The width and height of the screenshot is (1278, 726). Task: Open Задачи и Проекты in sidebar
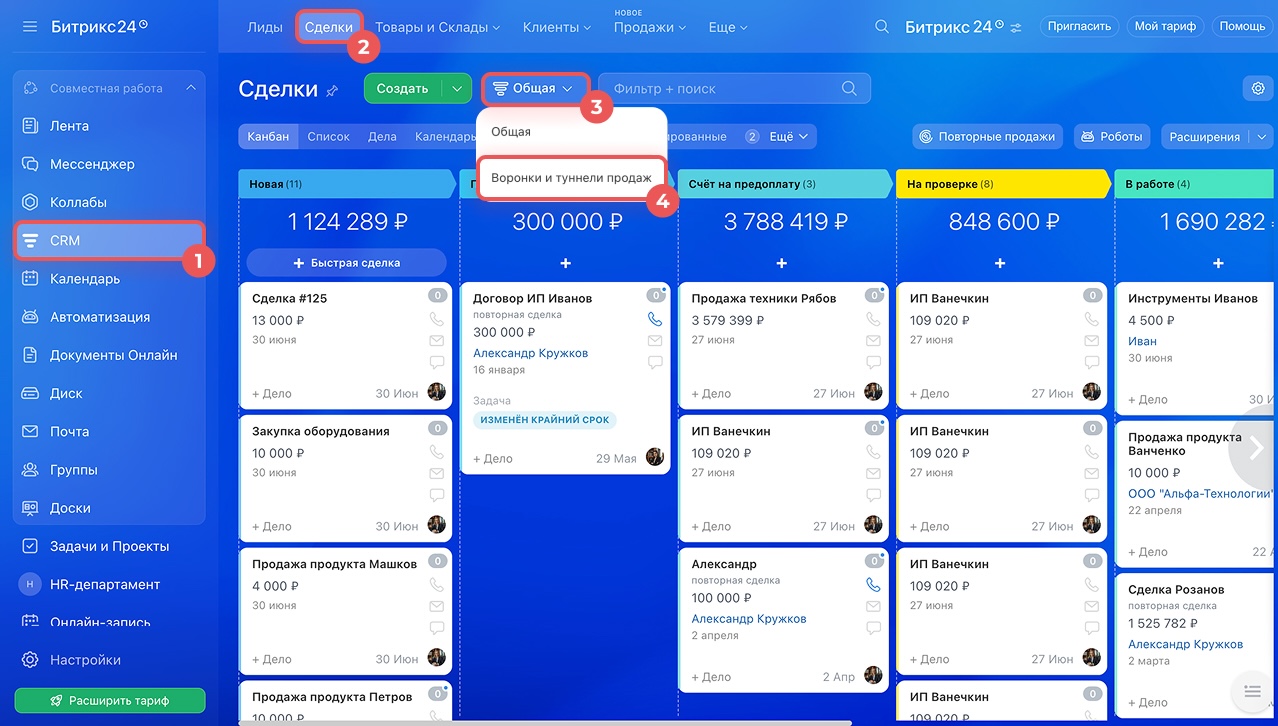click(109, 546)
